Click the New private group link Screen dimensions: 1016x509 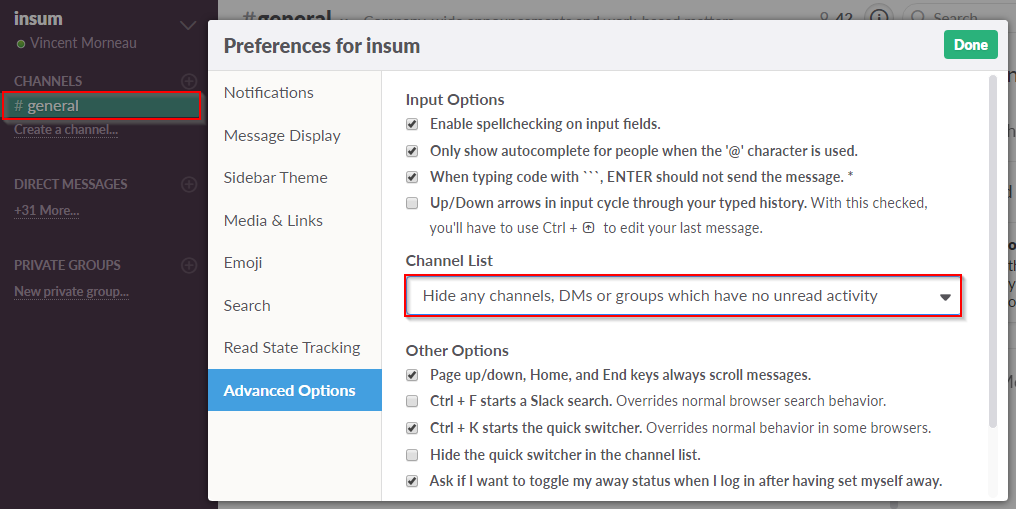71,292
